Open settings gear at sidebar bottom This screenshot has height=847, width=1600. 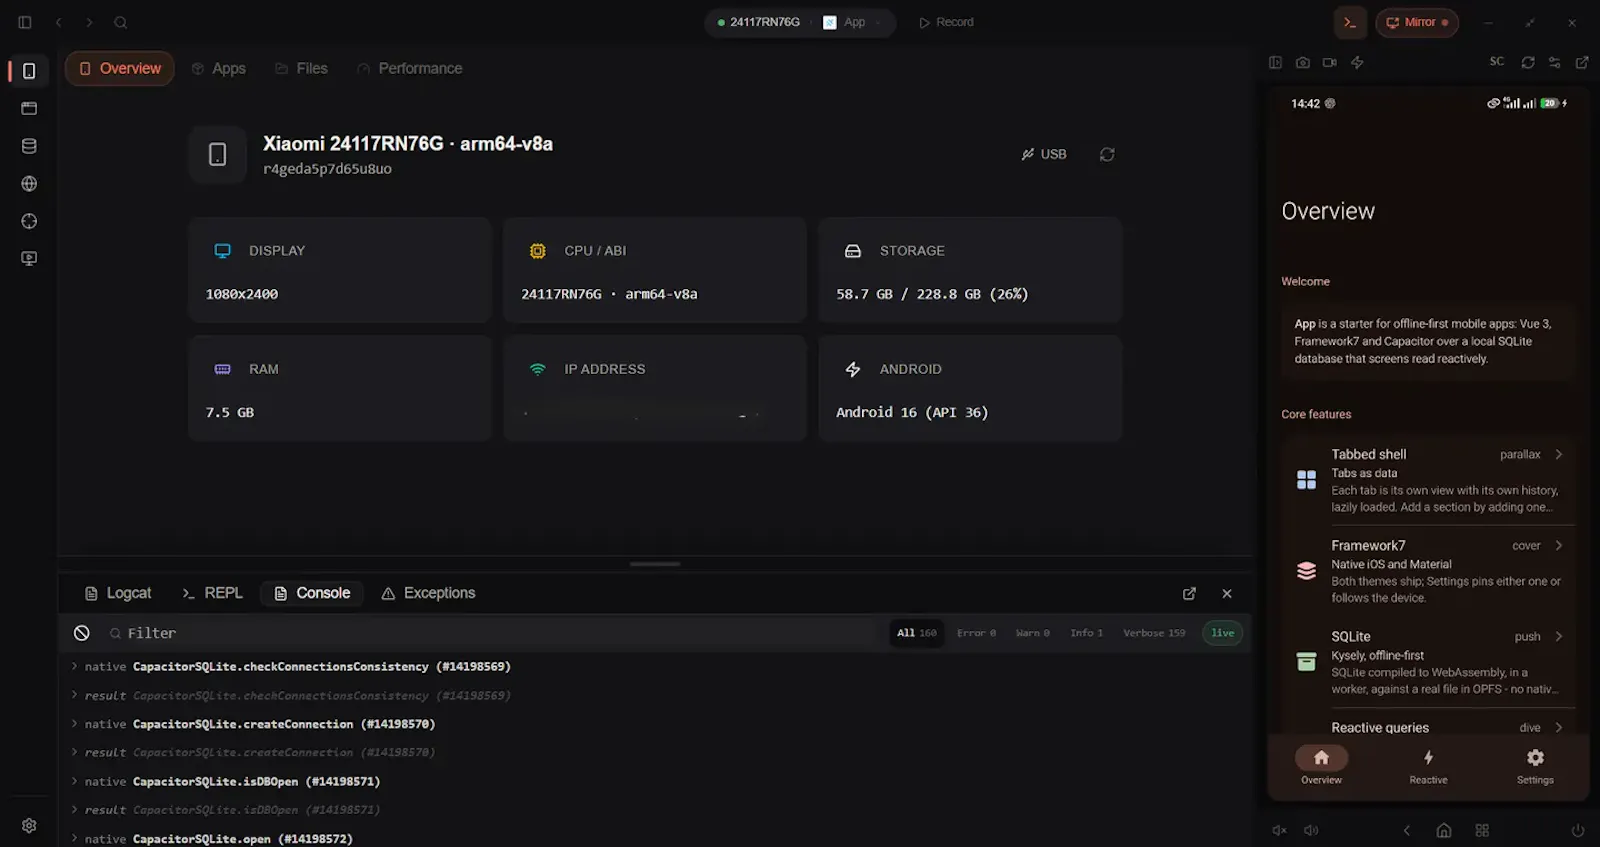tap(29, 826)
